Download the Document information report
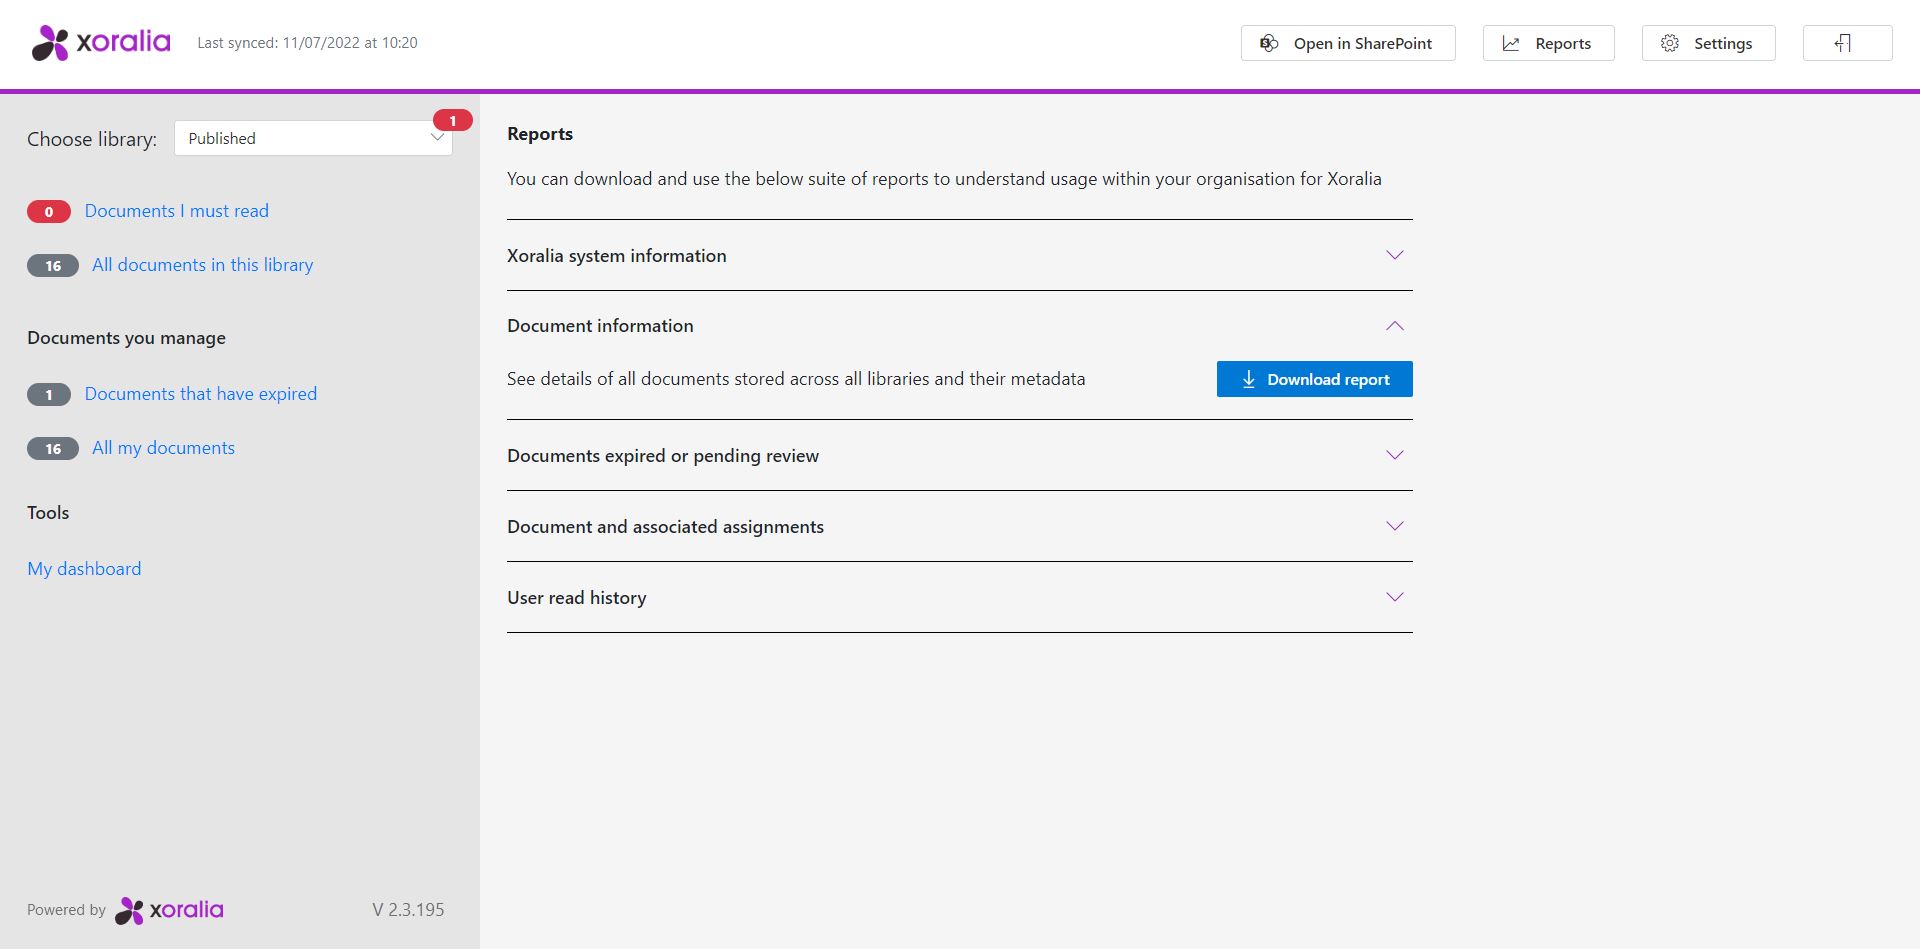The height and width of the screenshot is (949, 1920). 1314,379
